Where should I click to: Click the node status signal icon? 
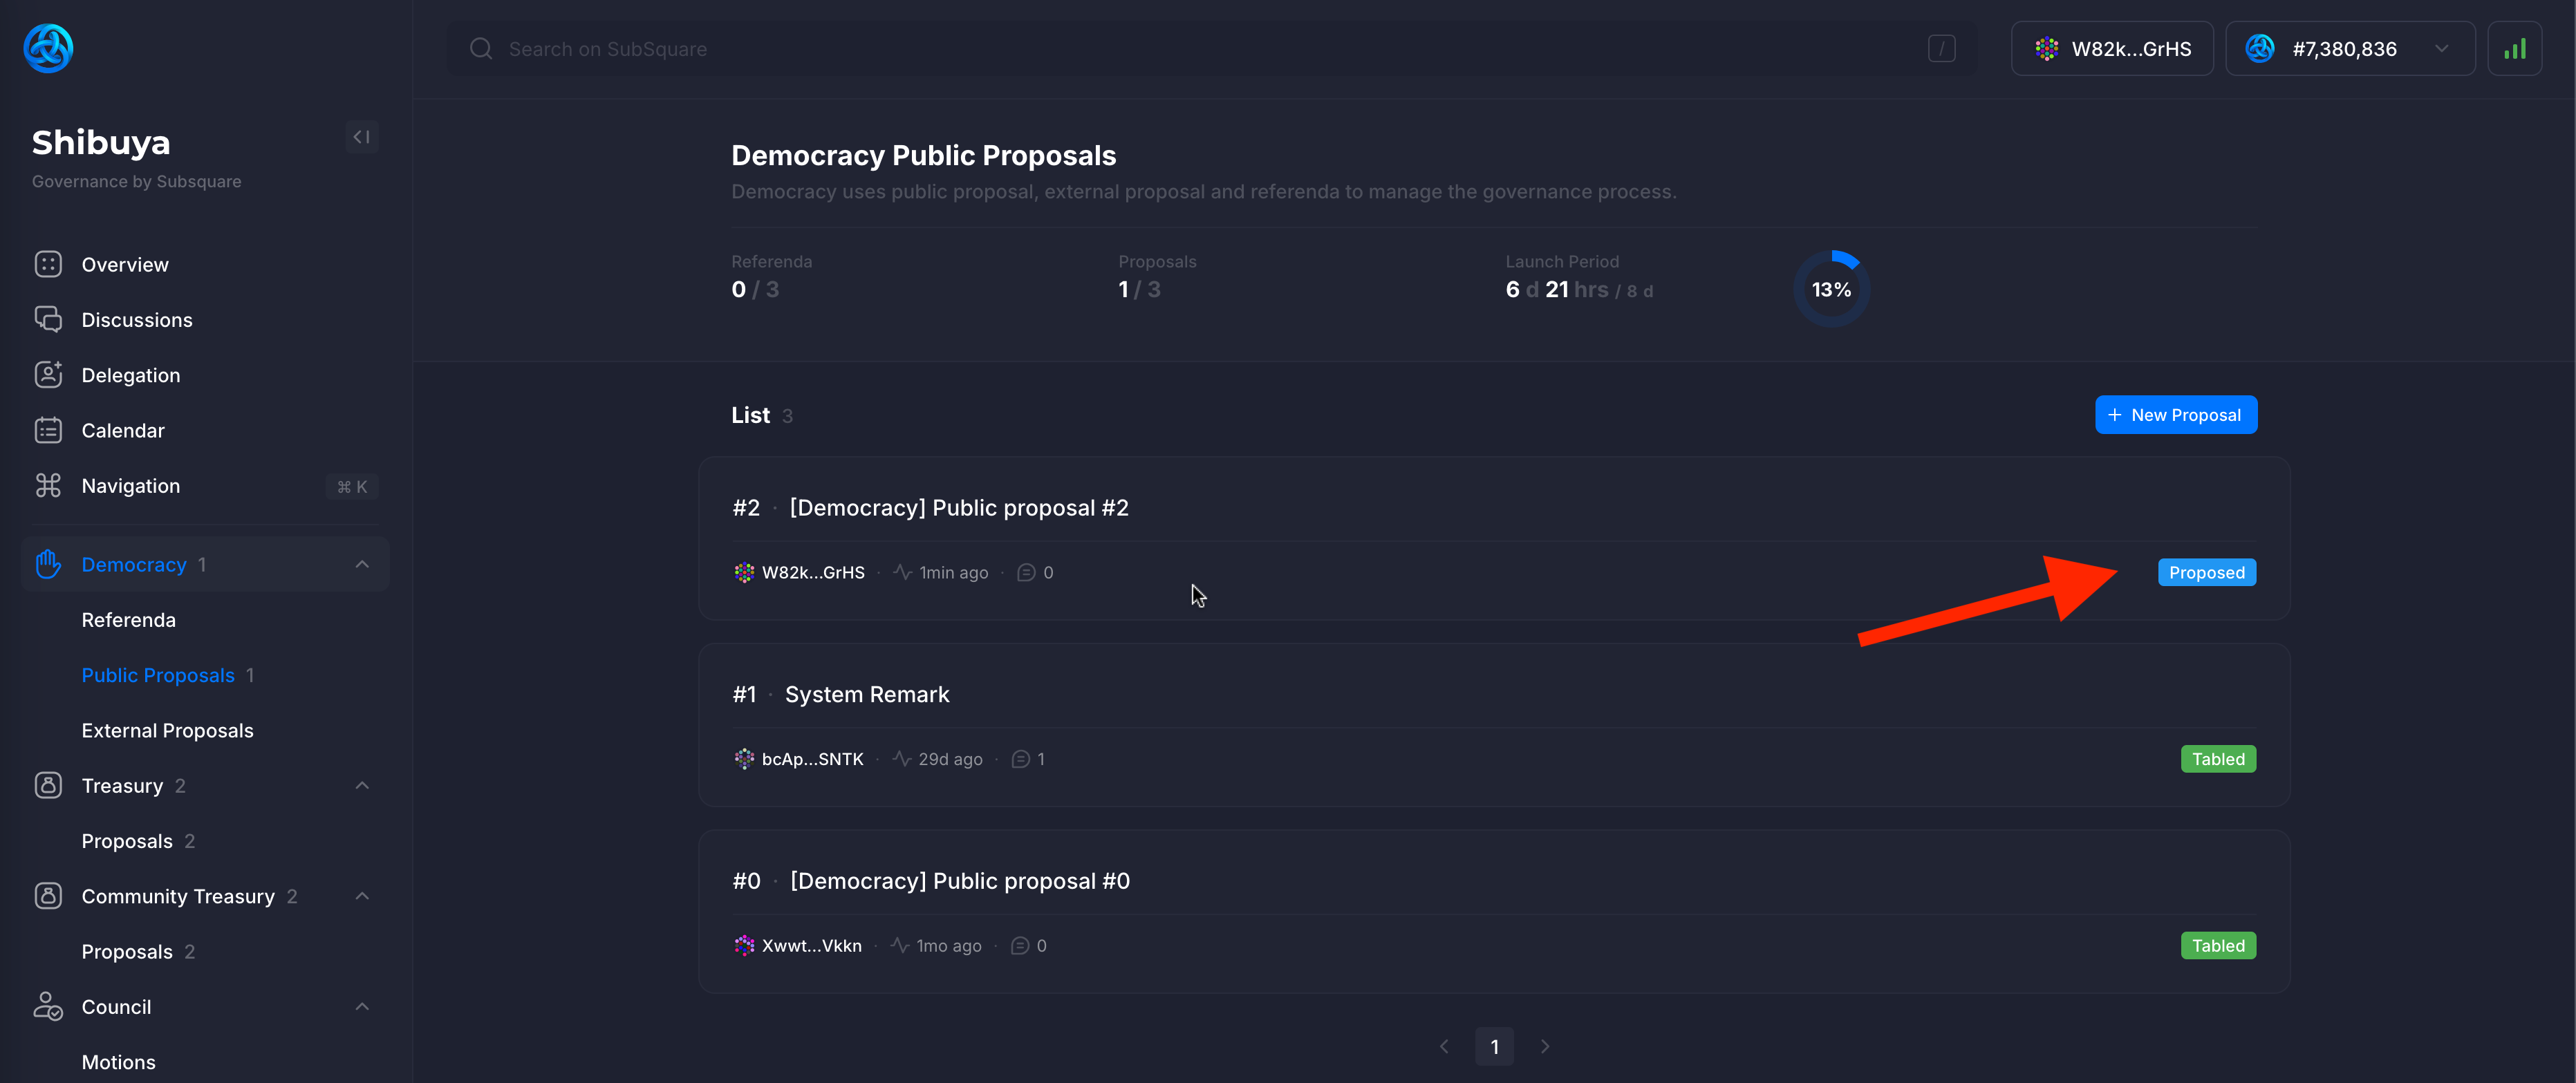[2514, 49]
